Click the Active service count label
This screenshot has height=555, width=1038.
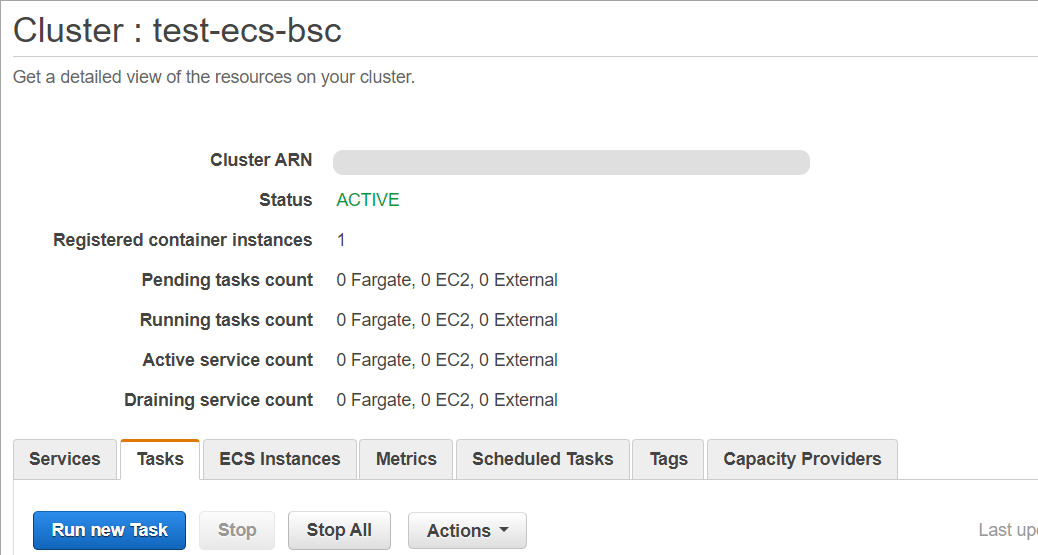(x=228, y=360)
